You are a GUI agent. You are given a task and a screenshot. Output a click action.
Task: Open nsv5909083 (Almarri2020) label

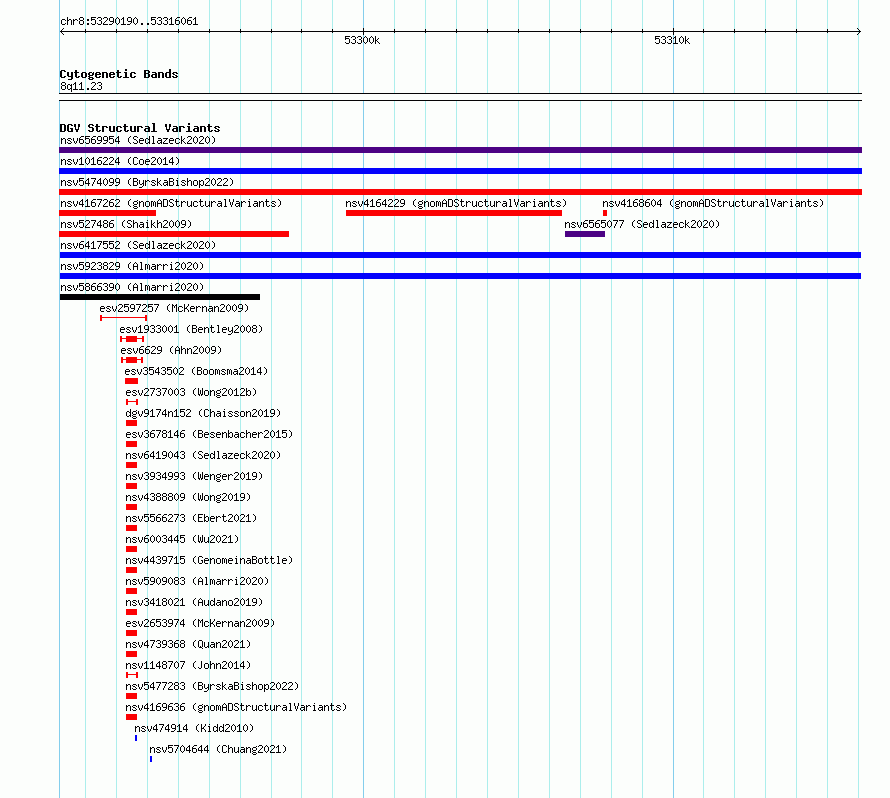click(198, 581)
